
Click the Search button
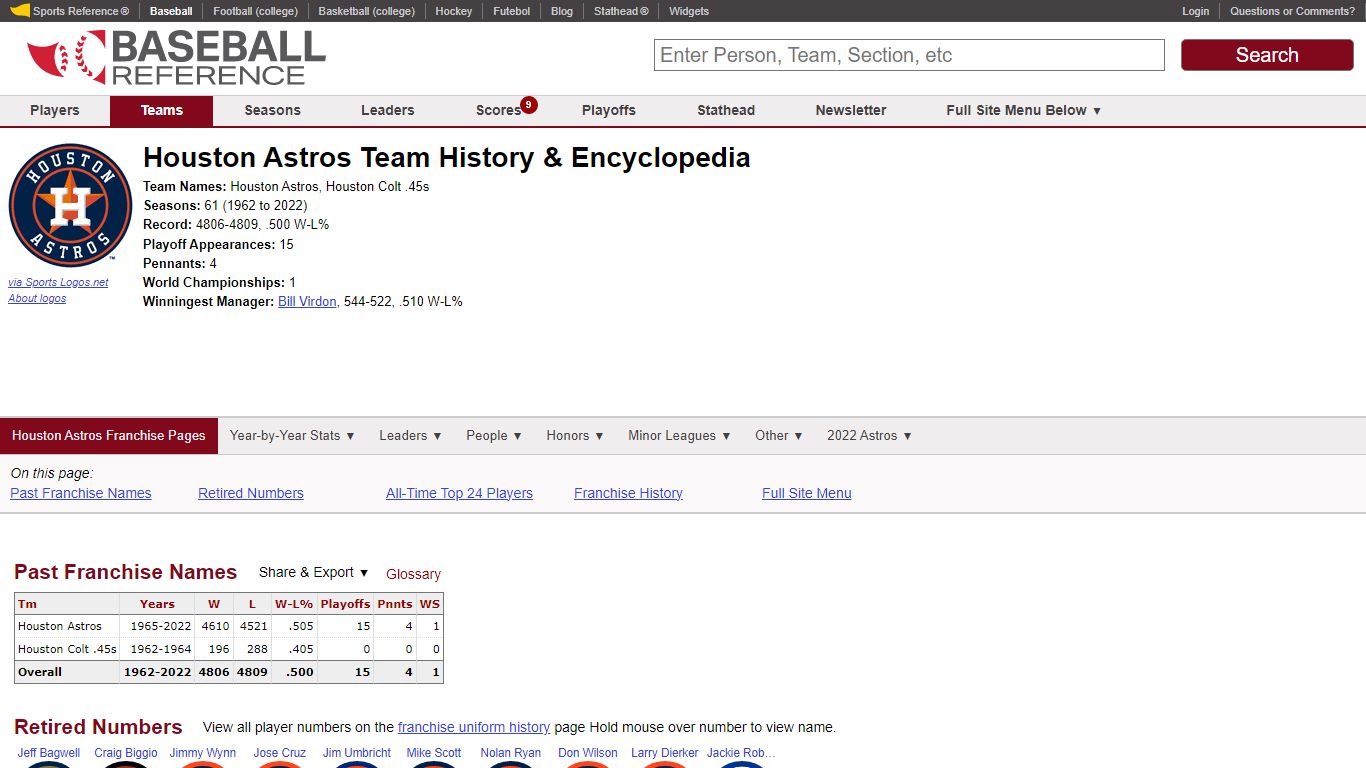[1267, 55]
